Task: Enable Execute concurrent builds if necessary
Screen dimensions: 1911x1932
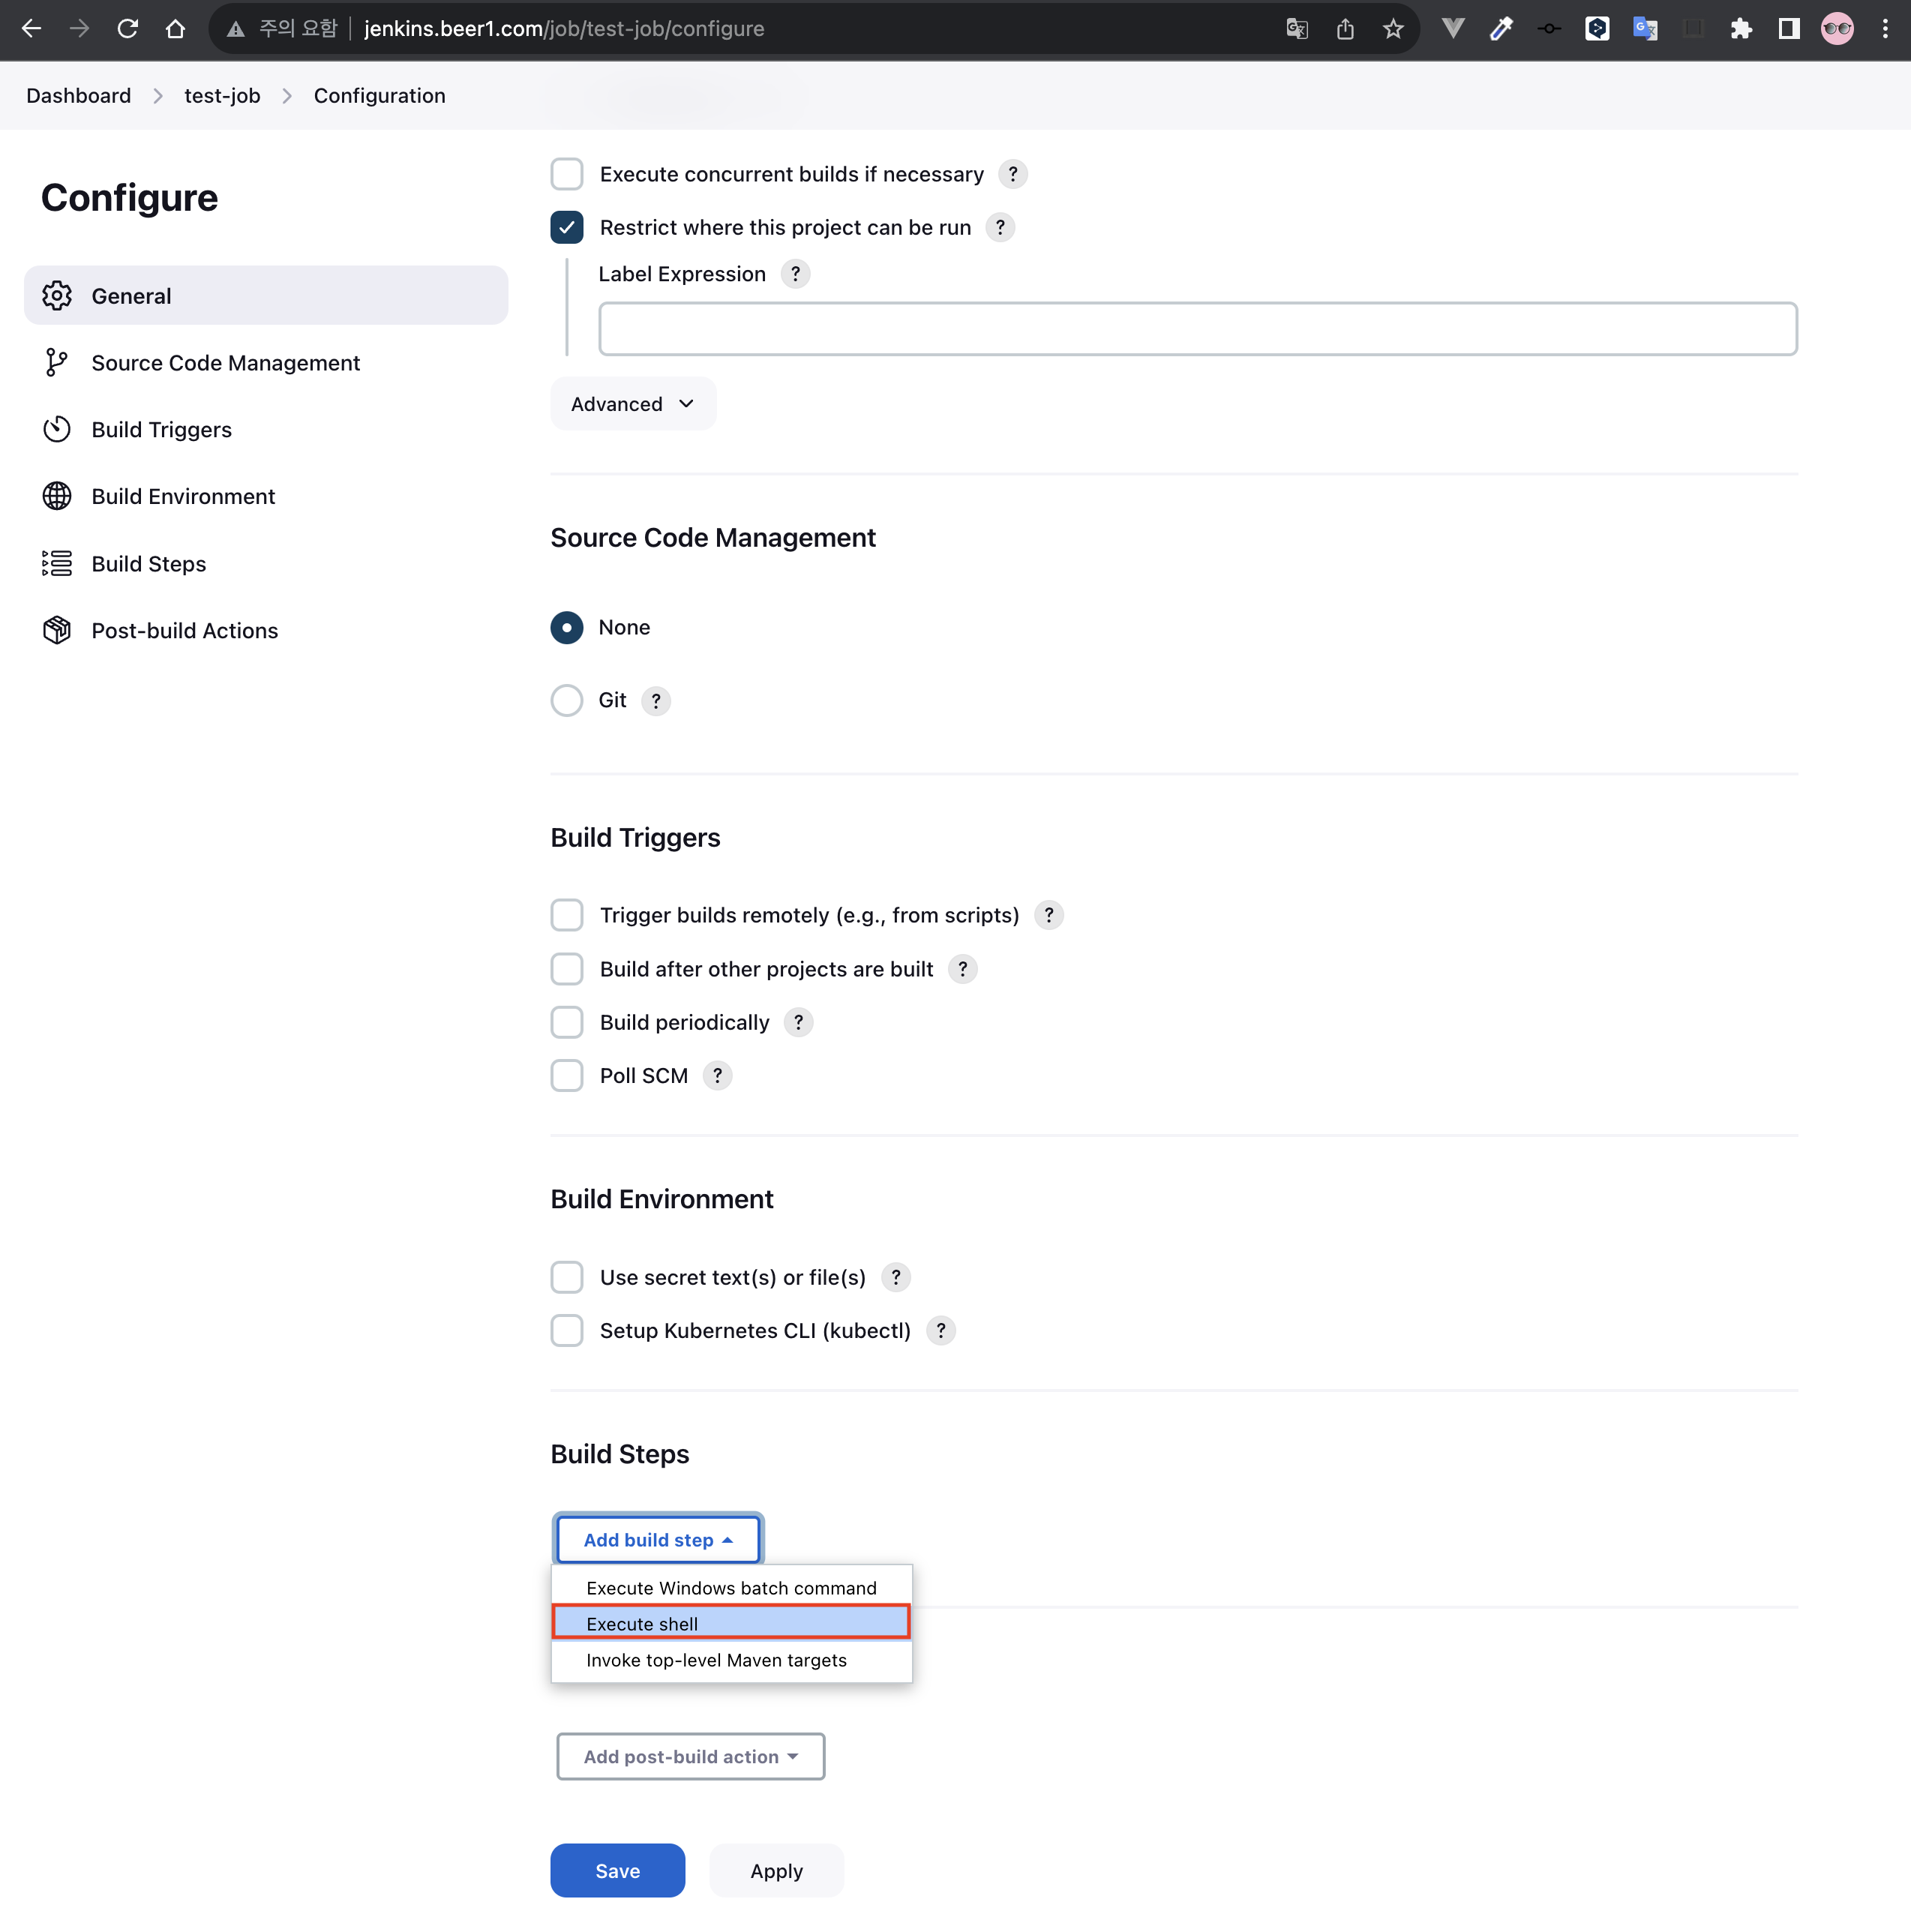Action: [567, 174]
